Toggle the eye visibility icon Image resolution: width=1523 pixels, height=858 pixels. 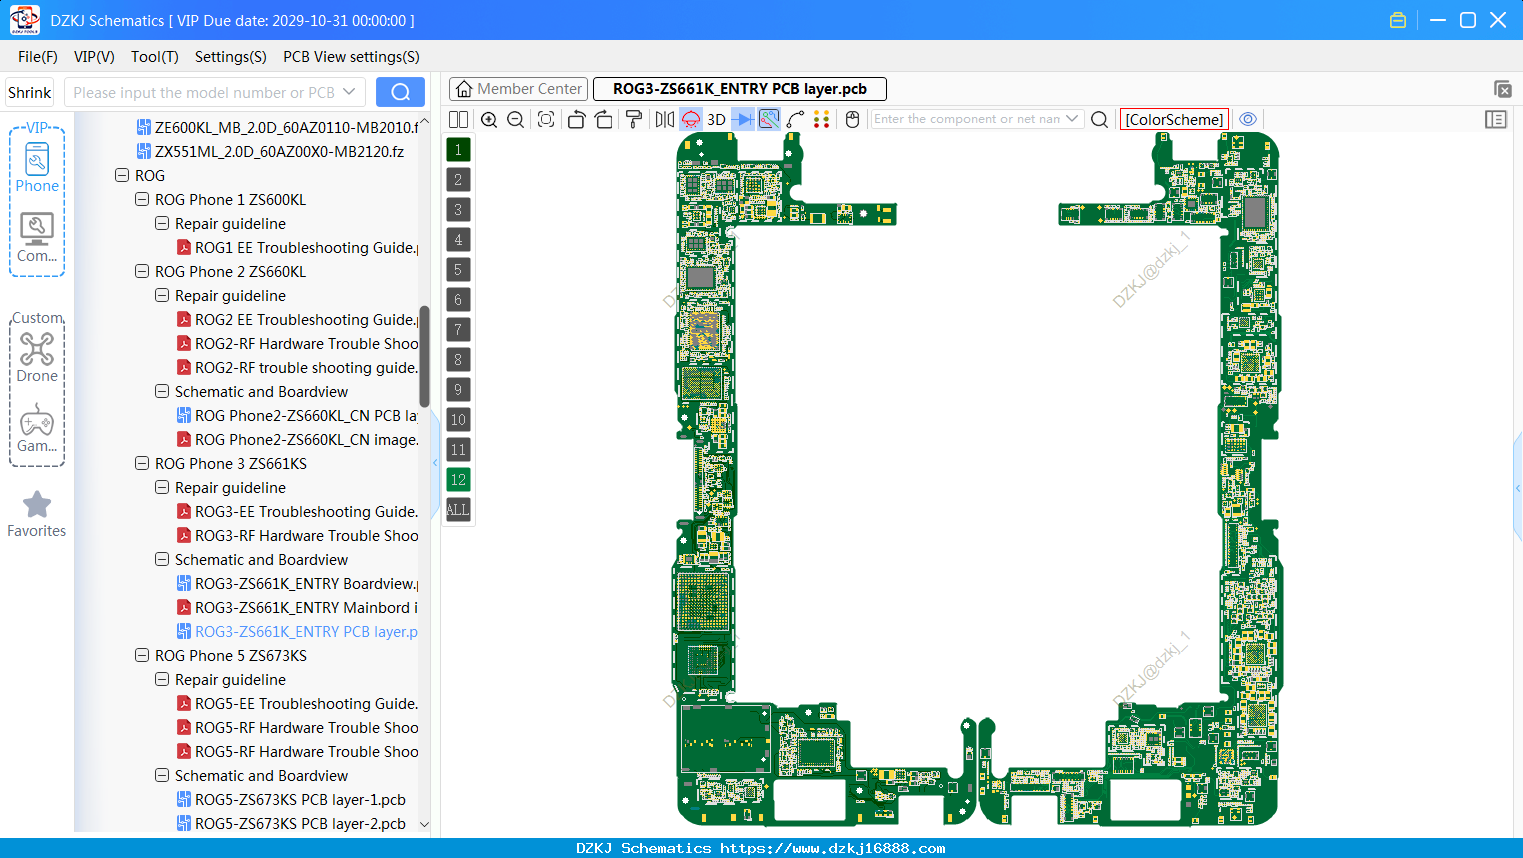(1248, 119)
